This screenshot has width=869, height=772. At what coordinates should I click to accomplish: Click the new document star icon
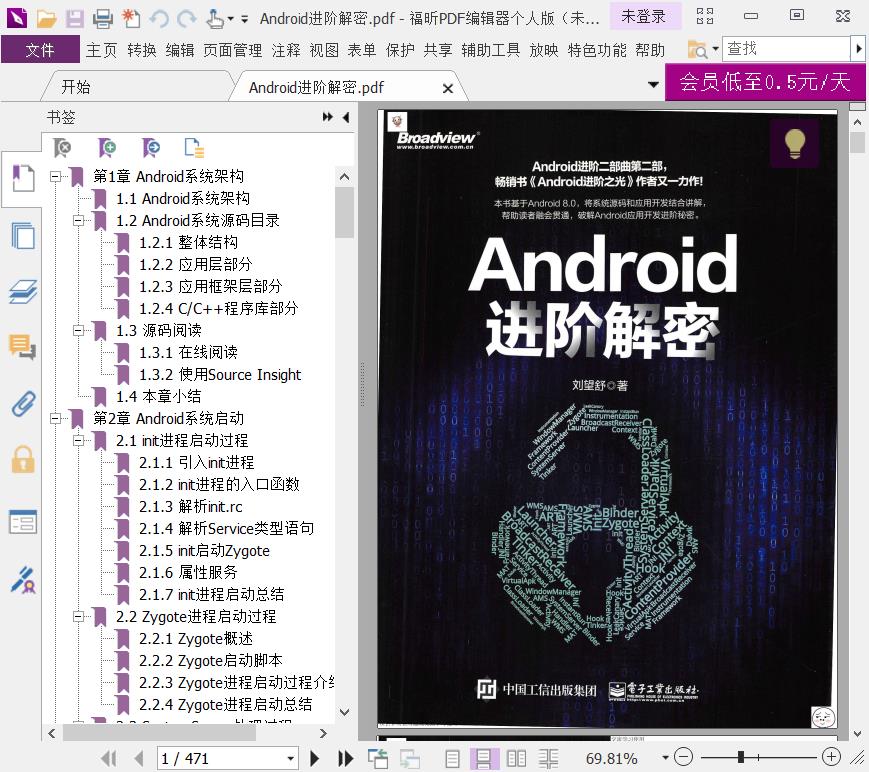131,19
